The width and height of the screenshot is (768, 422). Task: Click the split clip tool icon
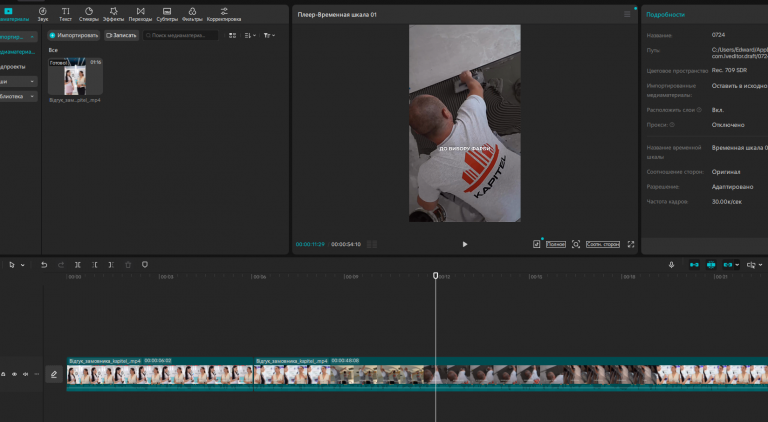[x=77, y=265]
